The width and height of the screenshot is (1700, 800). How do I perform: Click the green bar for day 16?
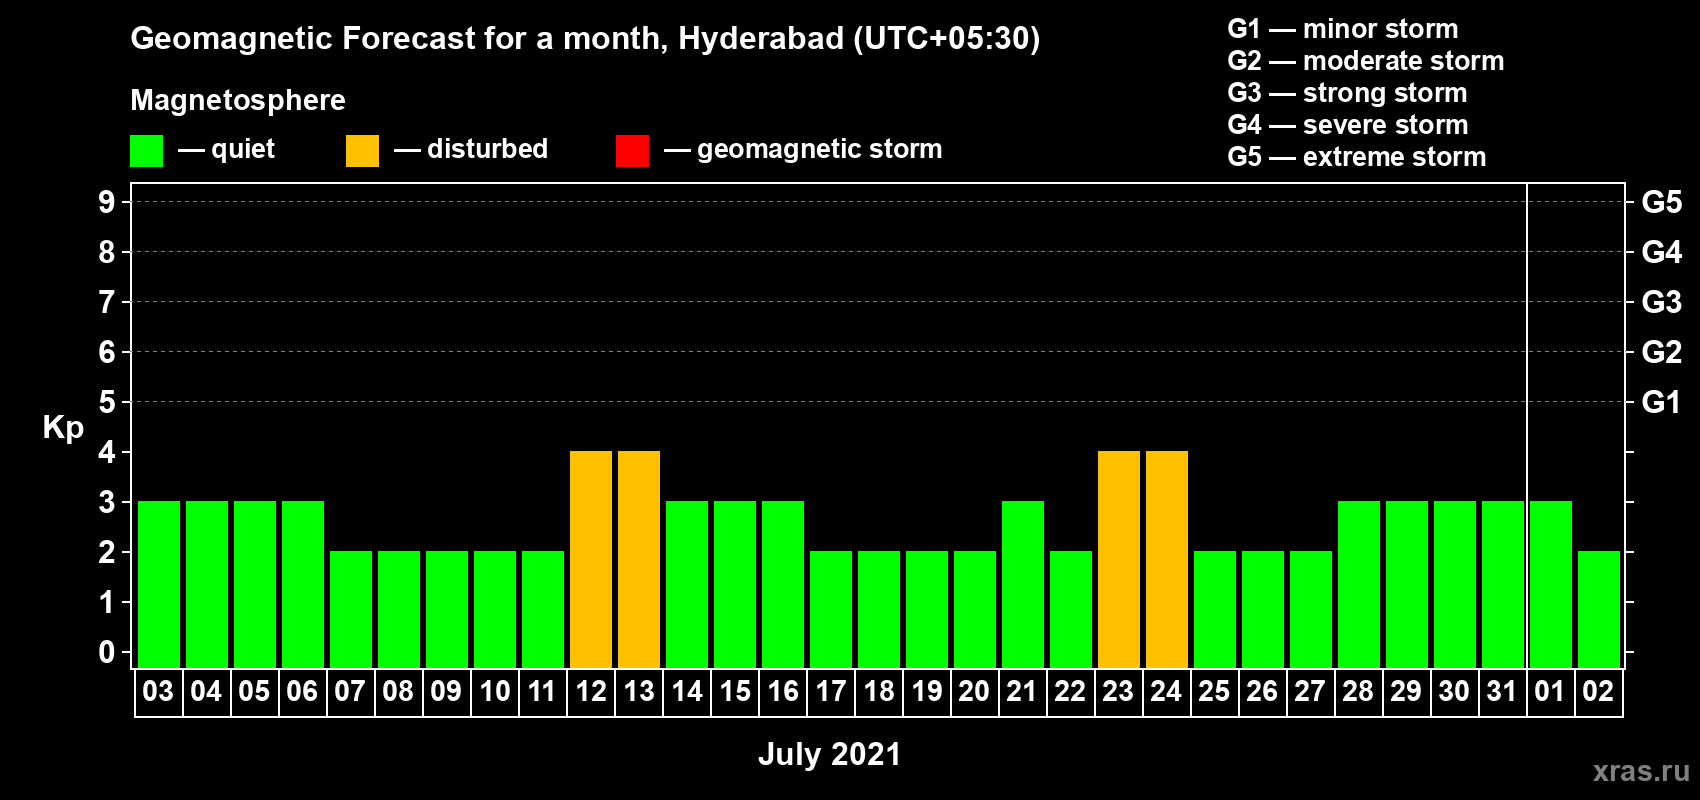783,584
